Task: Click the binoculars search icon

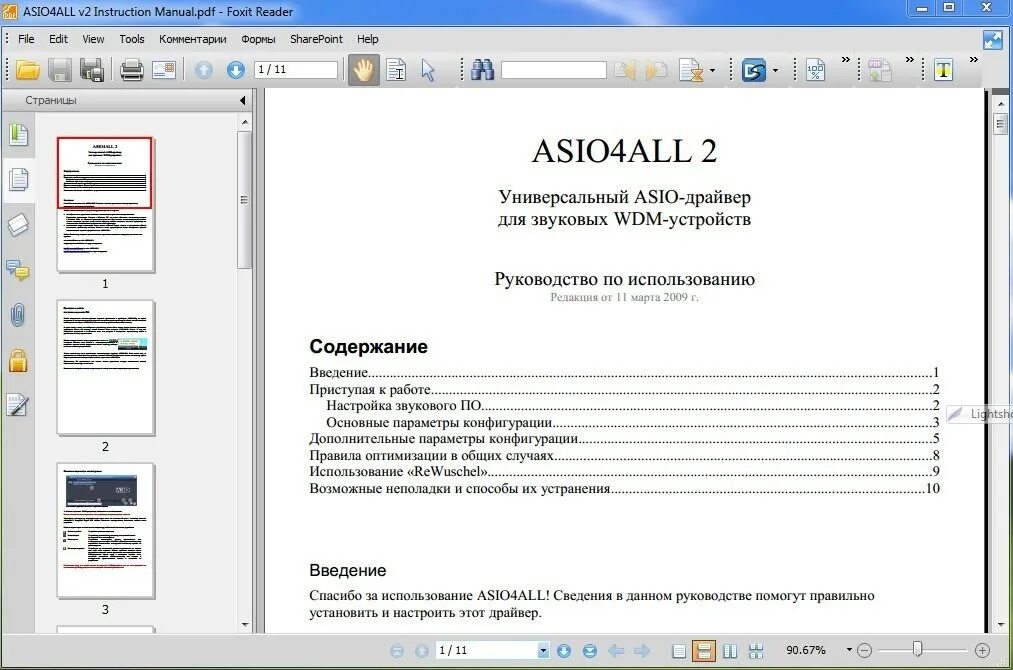Action: 482,69
